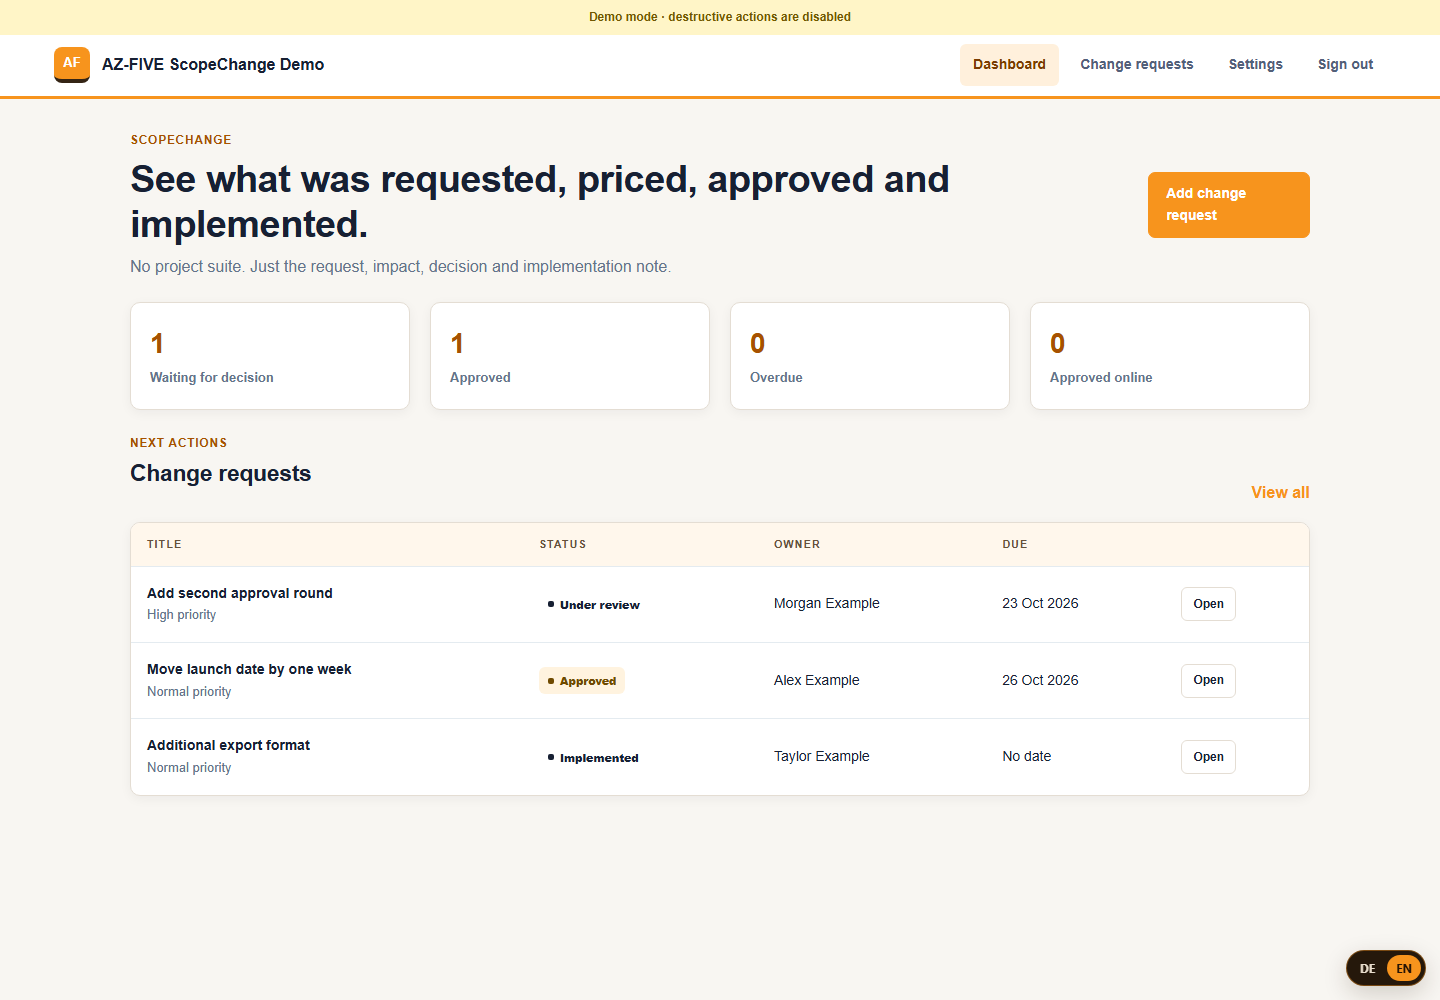
Task: Click the OWNER column header
Action: pyautogui.click(x=797, y=544)
